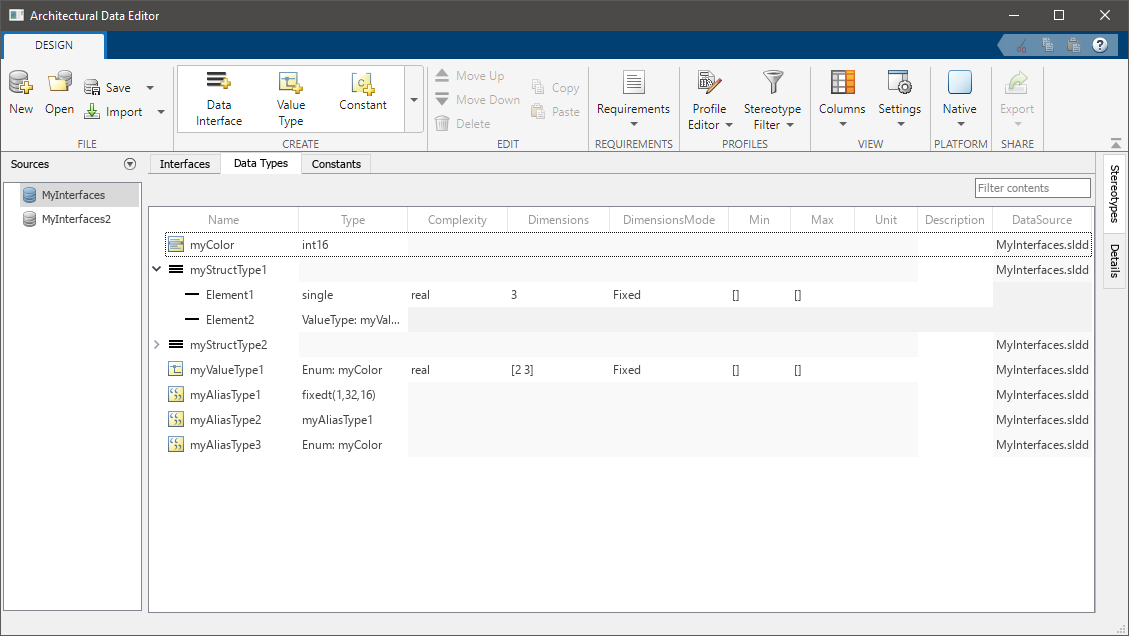Expand the Create gallery dropdown arrow
The image size is (1129, 636).
pos(414,100)
